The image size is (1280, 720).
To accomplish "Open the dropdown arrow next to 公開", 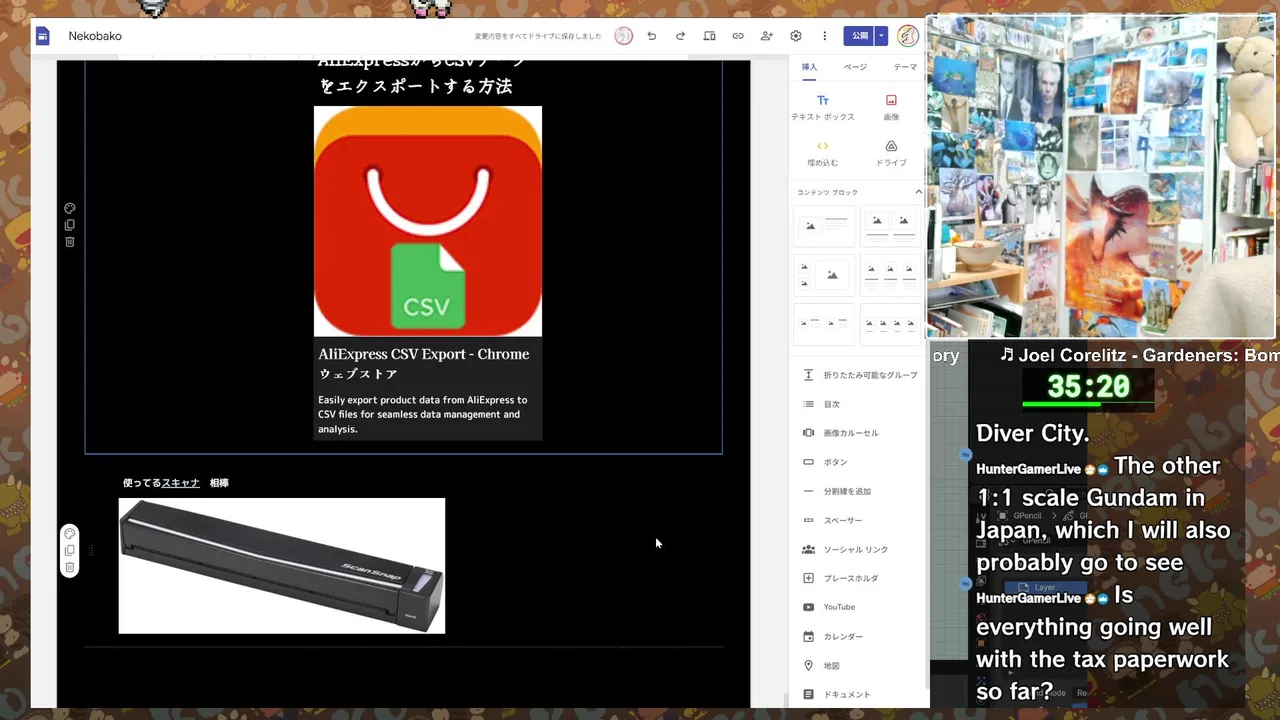I will [x=881, y=36].
